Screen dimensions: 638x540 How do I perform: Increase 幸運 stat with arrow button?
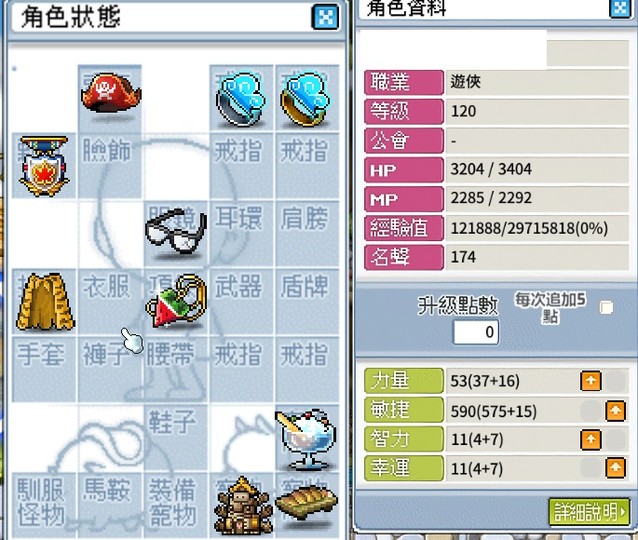pos(615,468)
